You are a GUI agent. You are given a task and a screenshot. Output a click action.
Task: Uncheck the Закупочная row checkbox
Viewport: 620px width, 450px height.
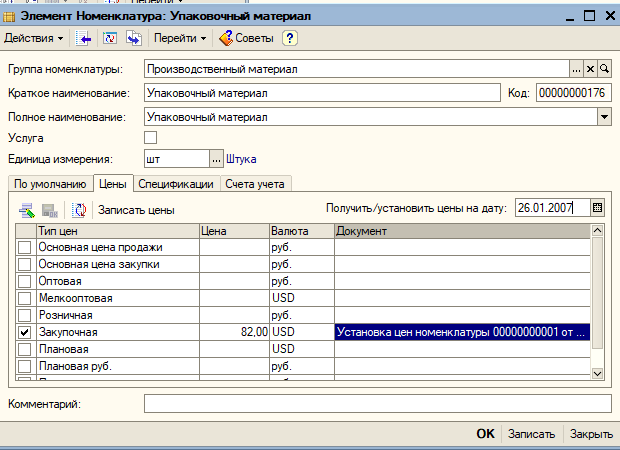coord(25,333)
